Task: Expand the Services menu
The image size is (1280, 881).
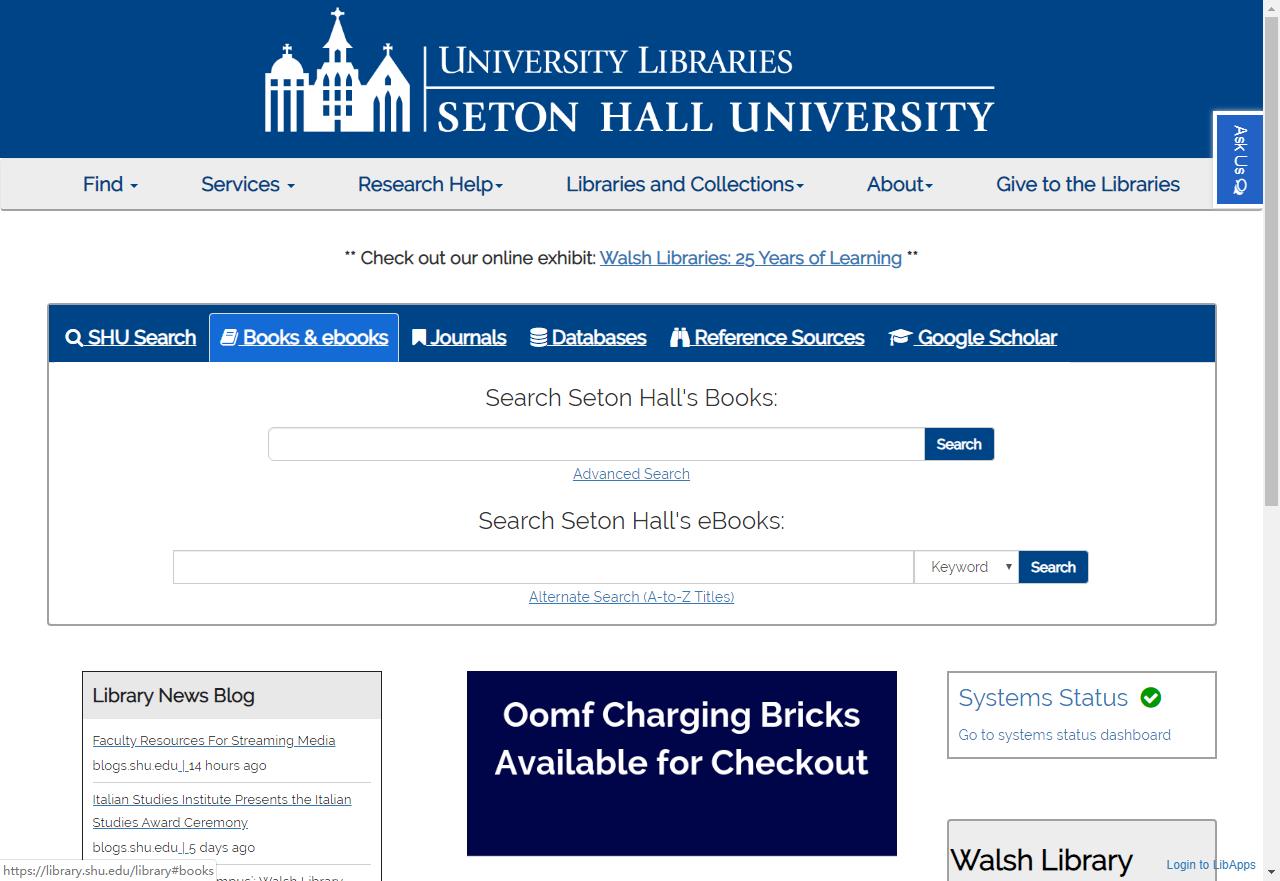Action: (x=248, y=184)
